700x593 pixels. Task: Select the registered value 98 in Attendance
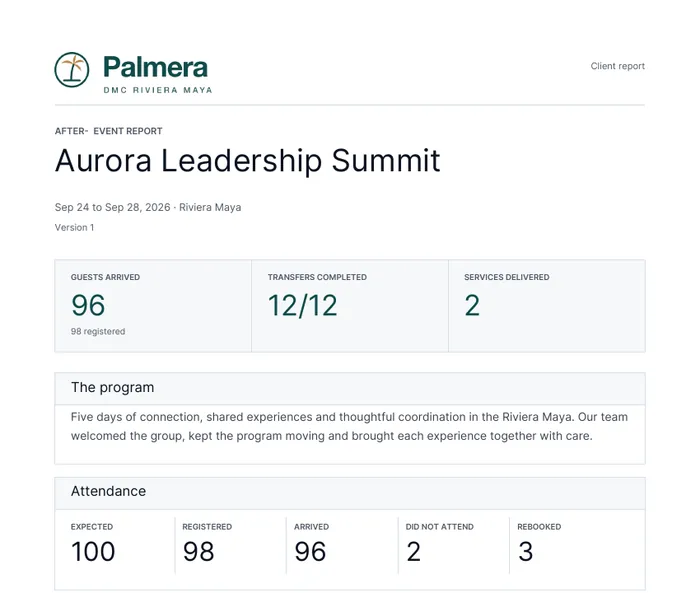[199, 551]
